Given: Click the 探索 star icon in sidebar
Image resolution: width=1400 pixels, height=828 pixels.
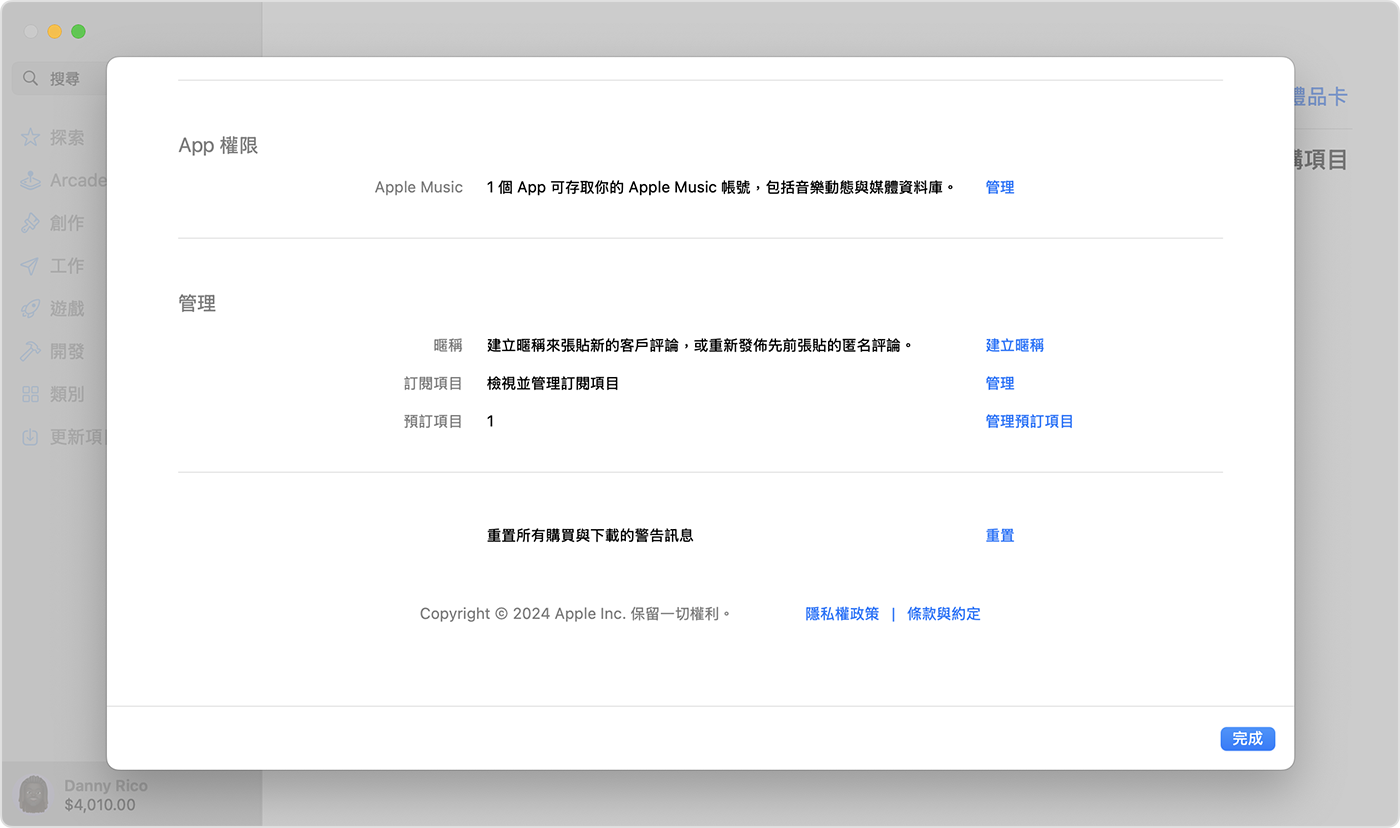Looking at the screenshot, I should [x=31, y=138].
